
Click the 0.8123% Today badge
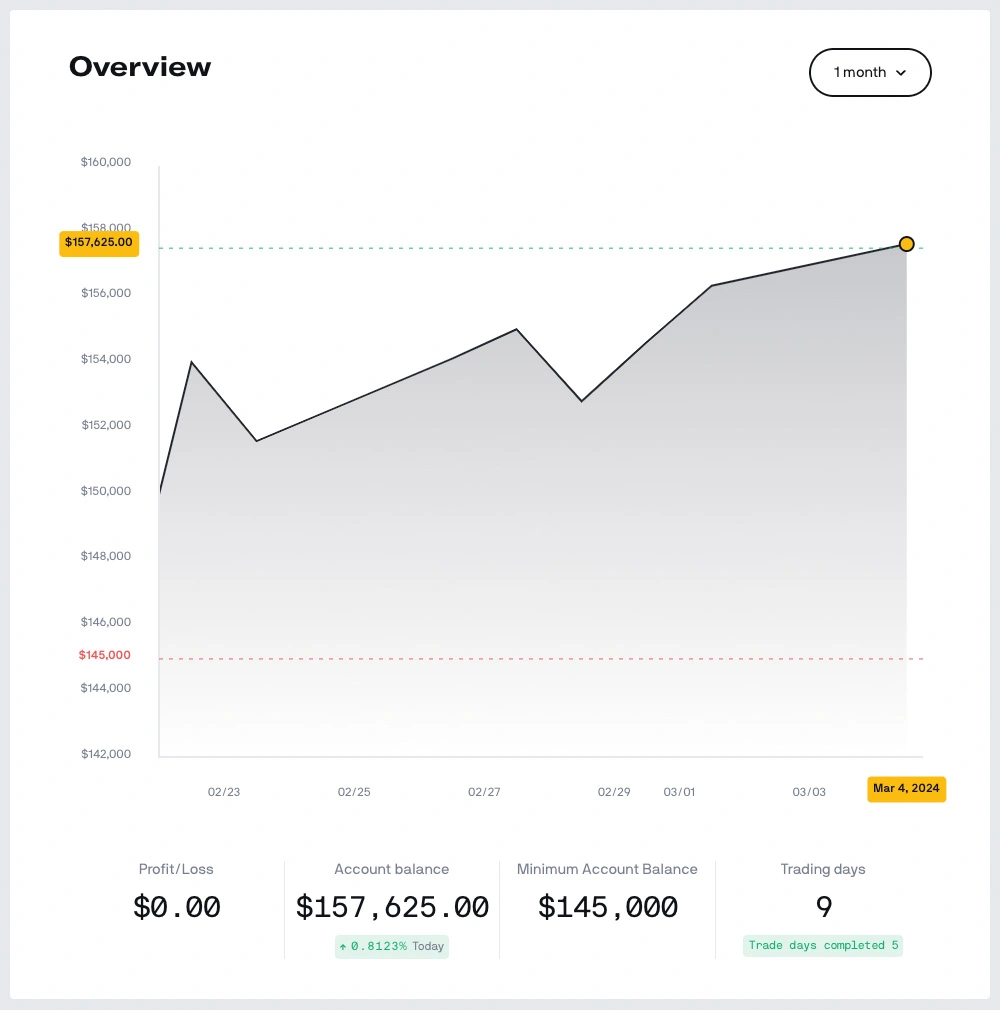pos(392,946)
